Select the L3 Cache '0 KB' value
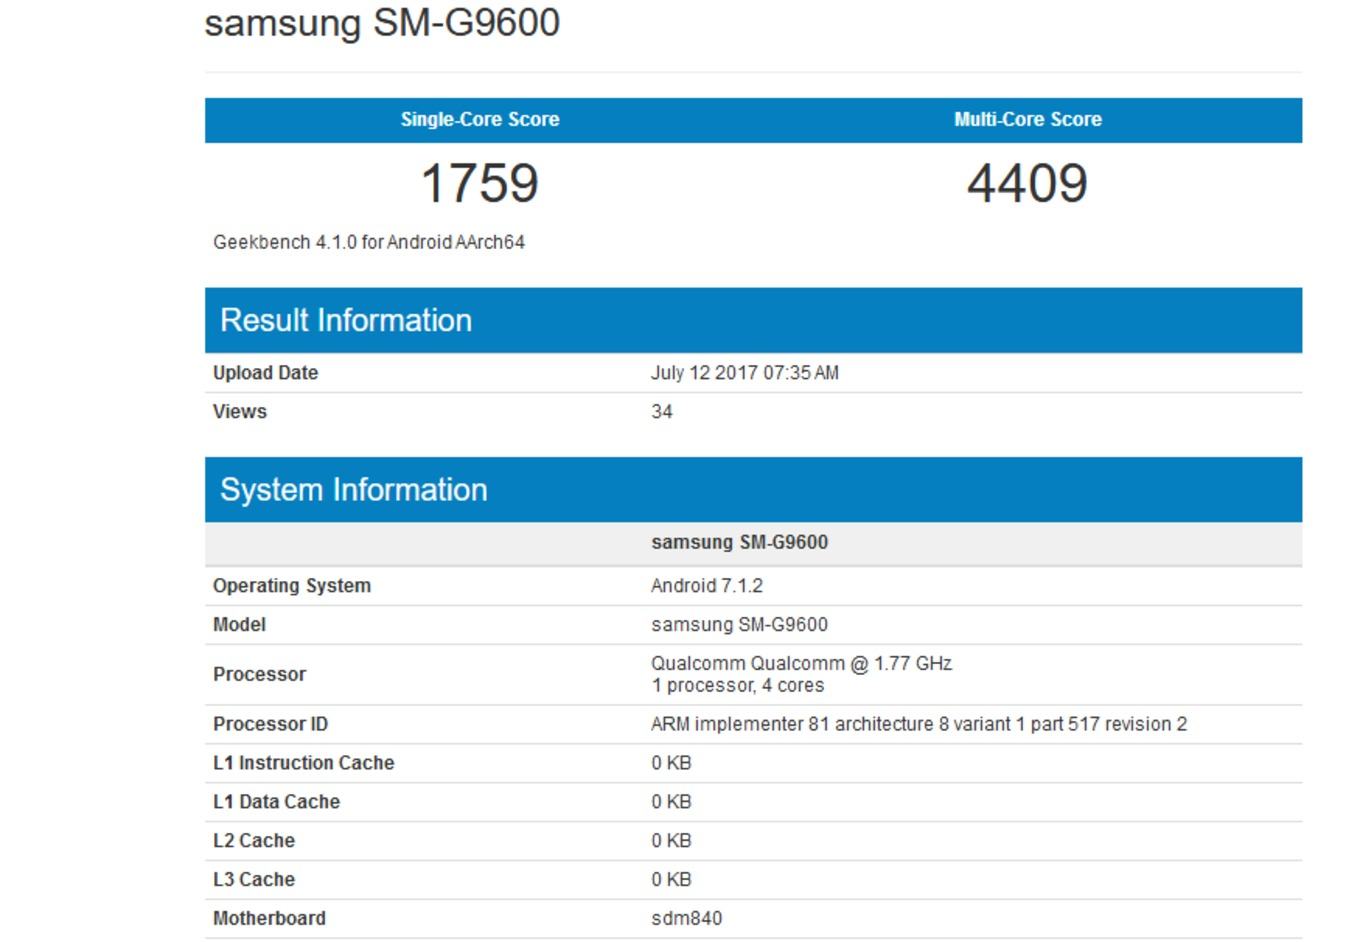 [671, 880]
